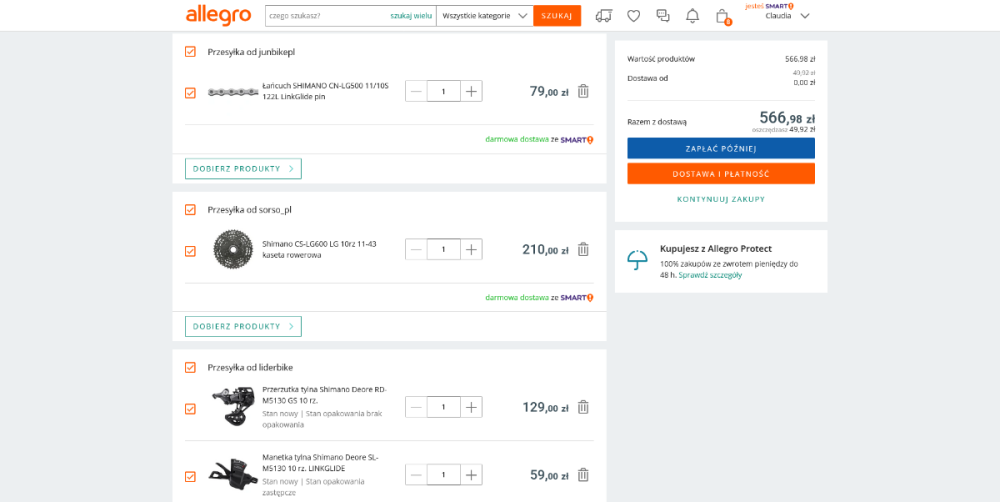1000x502 pixels.
Task: Open the SHIMANO chain product thumbnail
Action: coord(233,92)
